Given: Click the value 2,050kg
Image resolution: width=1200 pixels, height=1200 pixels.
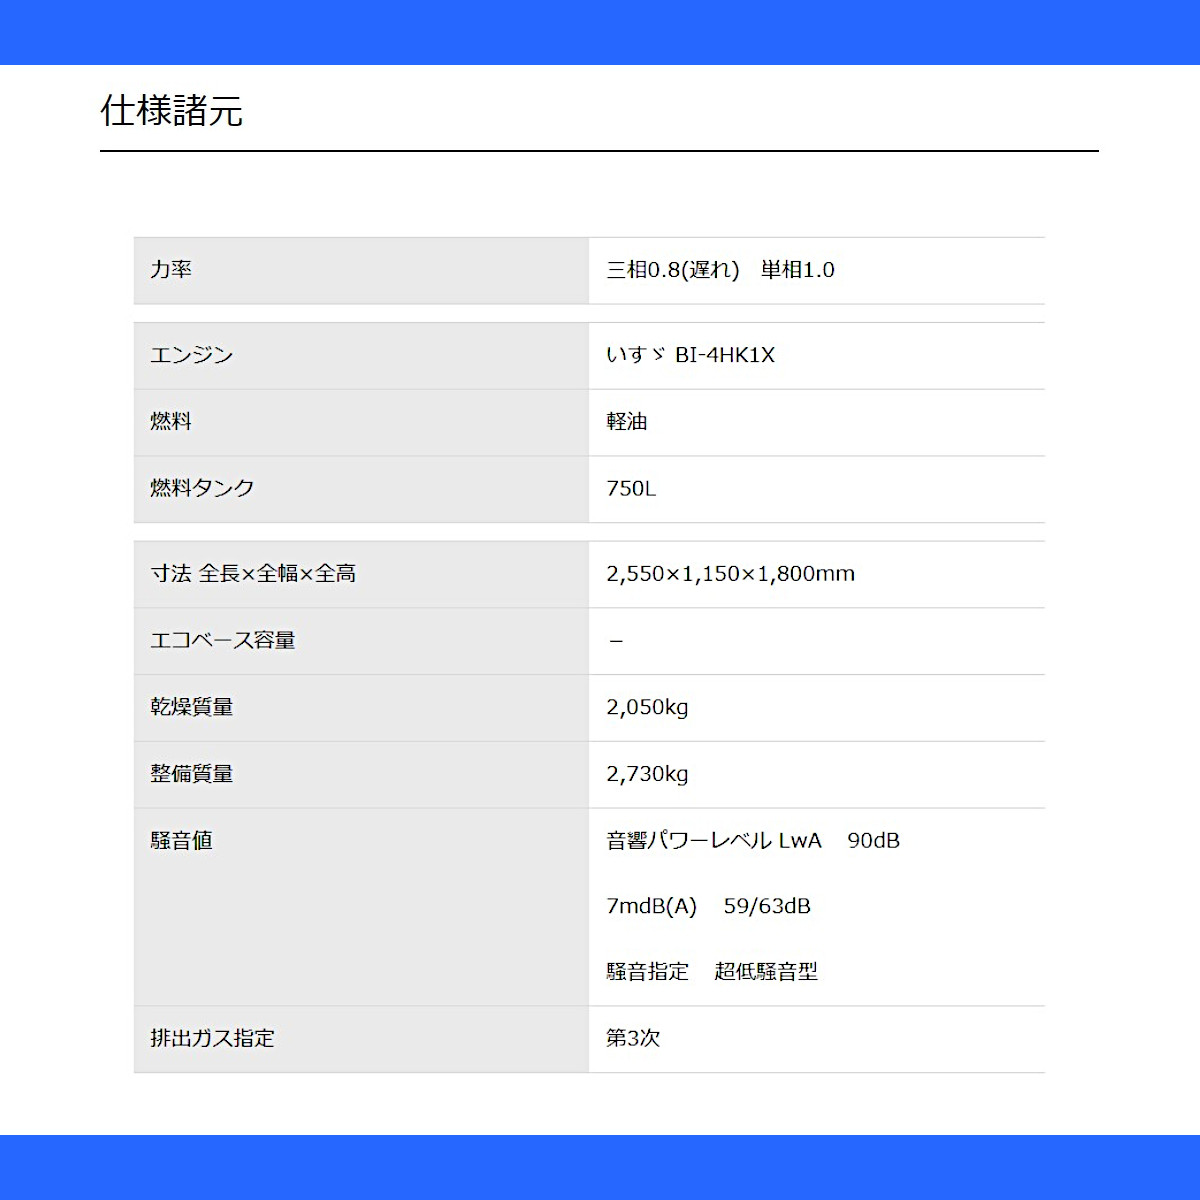Looking at the screenshot, I should tap(647, 708).
